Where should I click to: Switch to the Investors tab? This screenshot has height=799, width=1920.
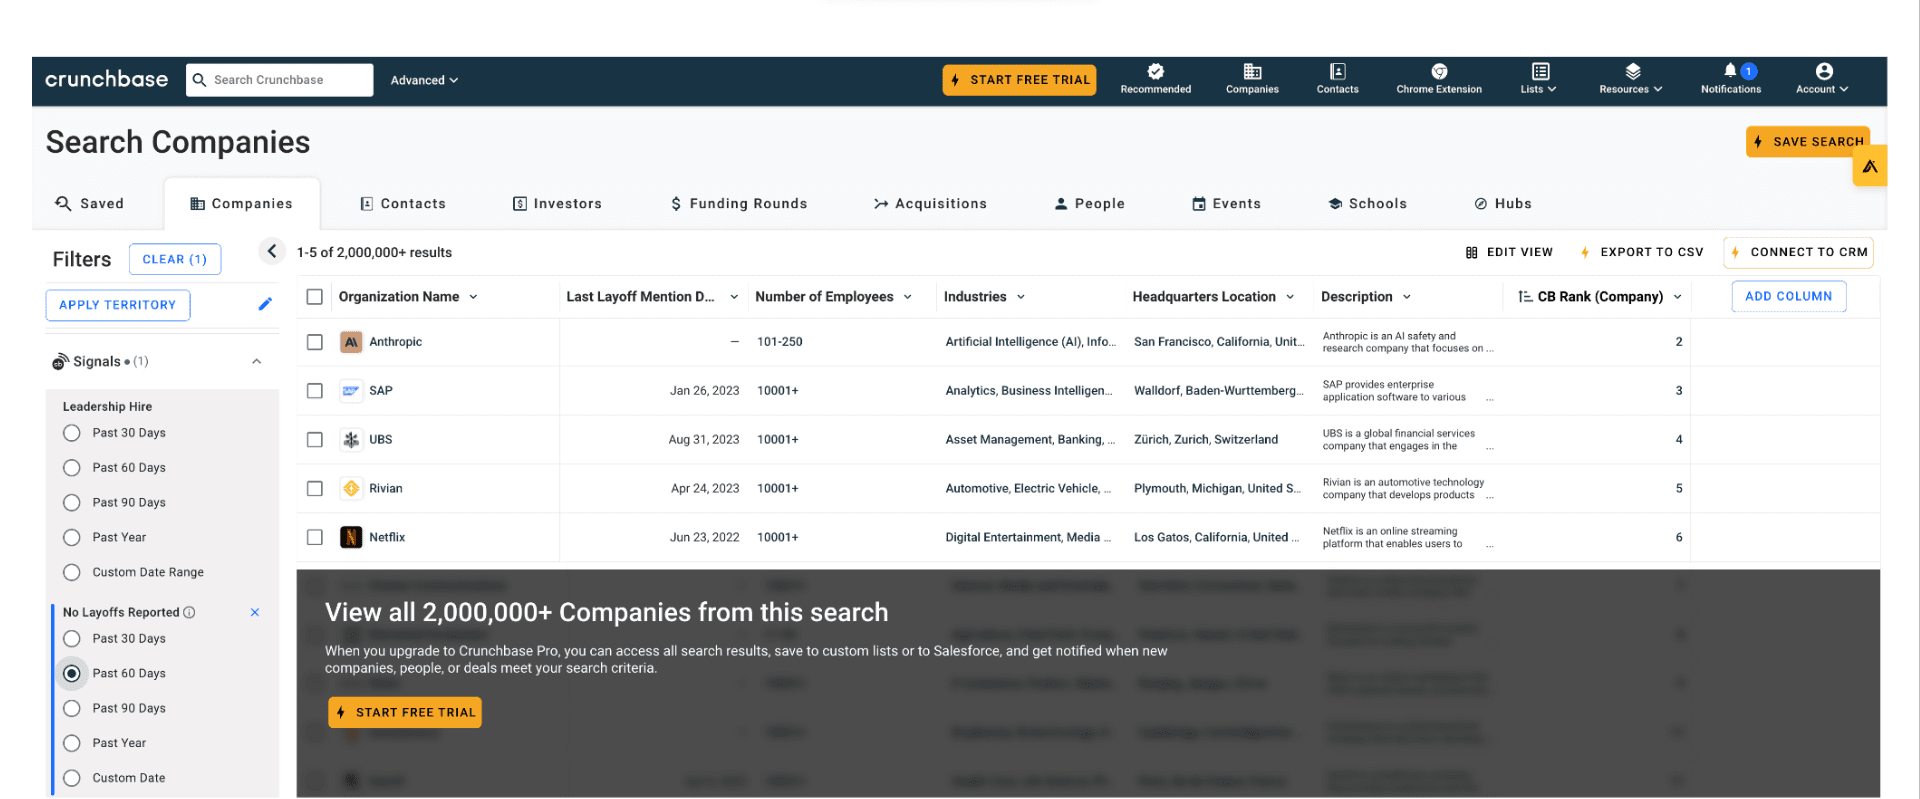pos(557,204)
